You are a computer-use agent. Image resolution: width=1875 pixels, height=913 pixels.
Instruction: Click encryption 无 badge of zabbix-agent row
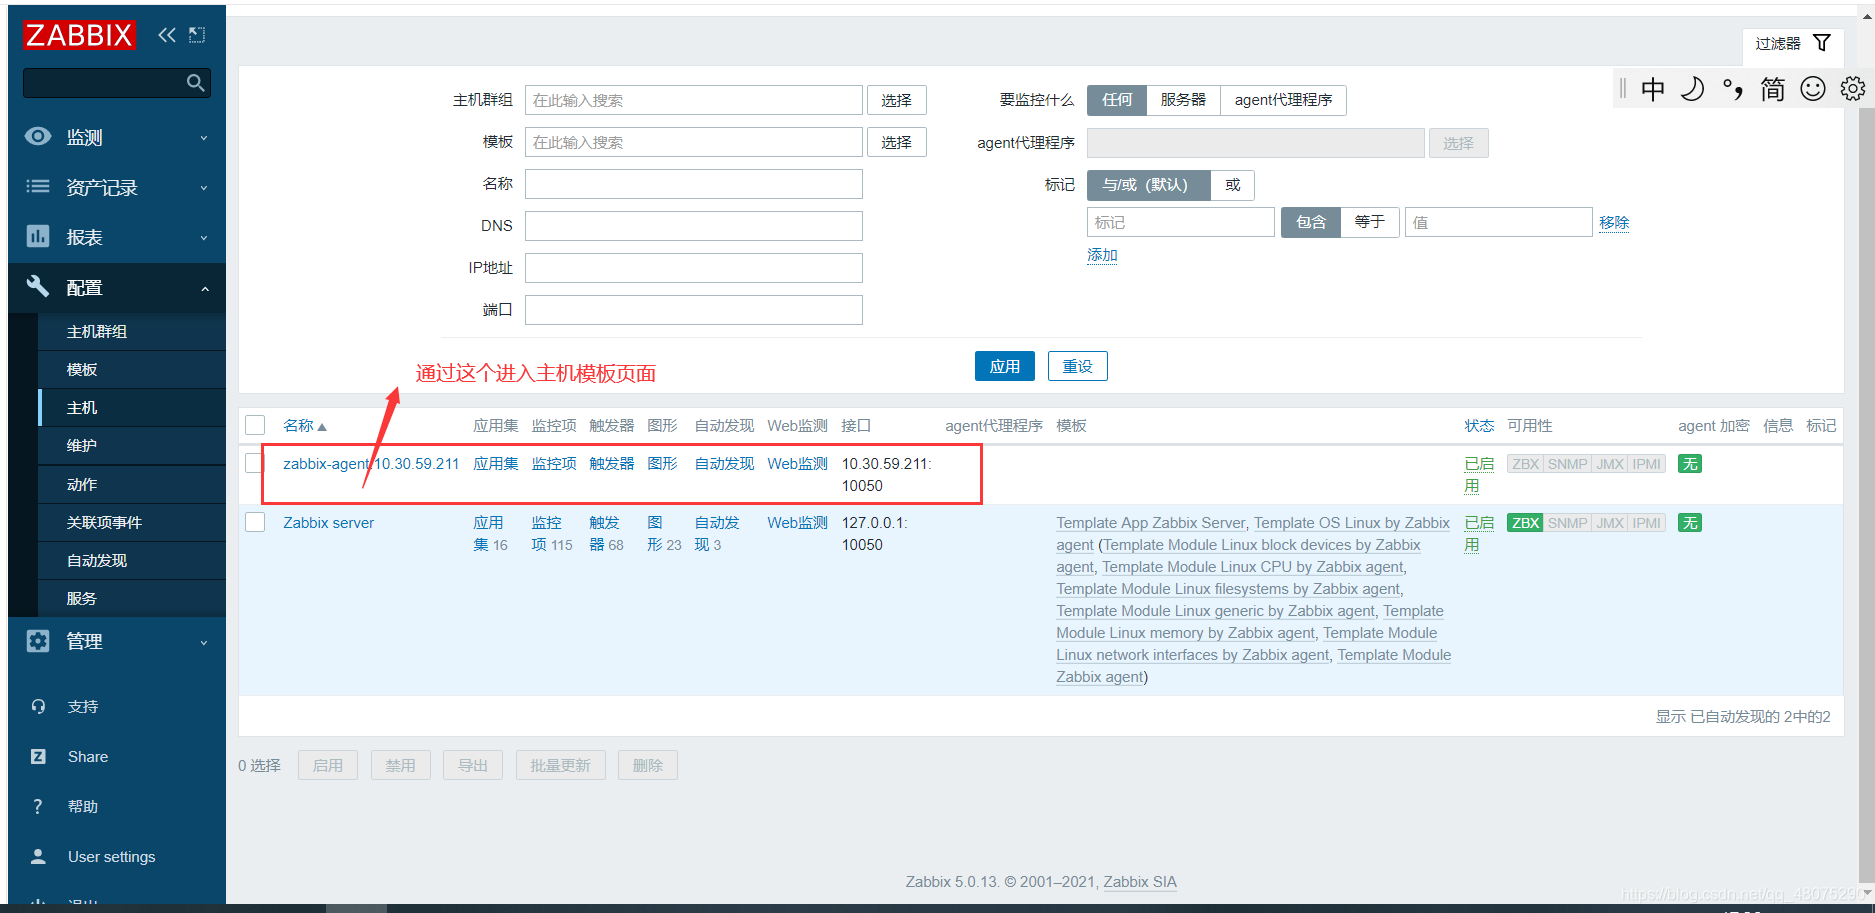pos(1690,464)
